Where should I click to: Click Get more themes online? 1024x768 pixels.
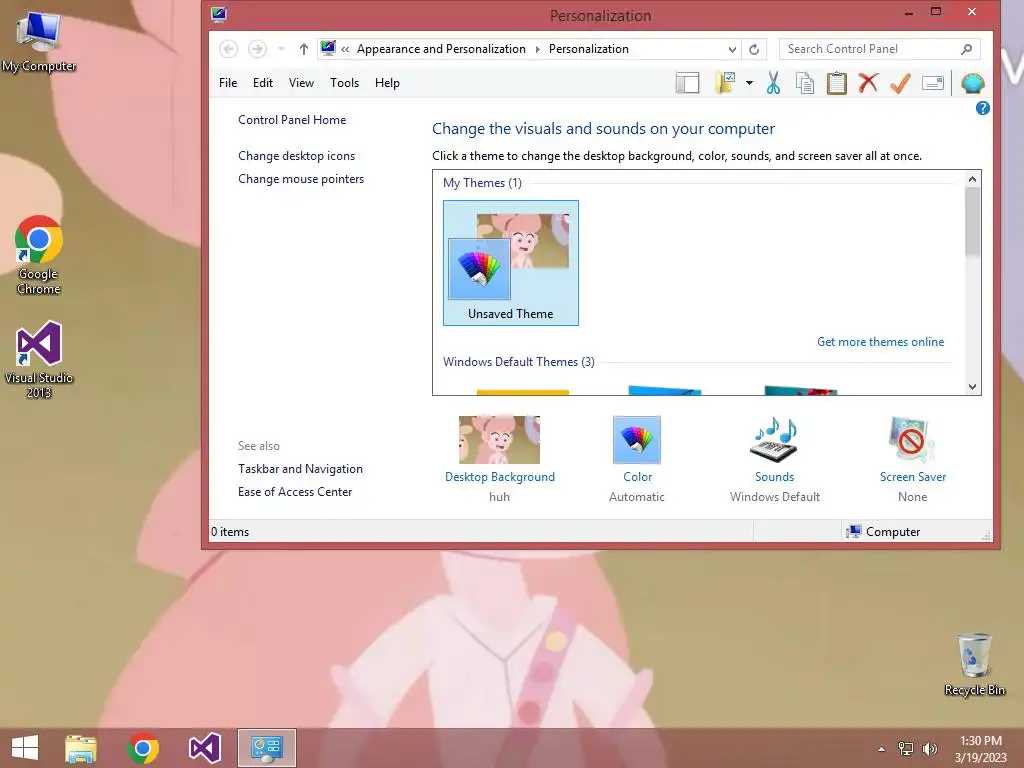pos(880,342)
